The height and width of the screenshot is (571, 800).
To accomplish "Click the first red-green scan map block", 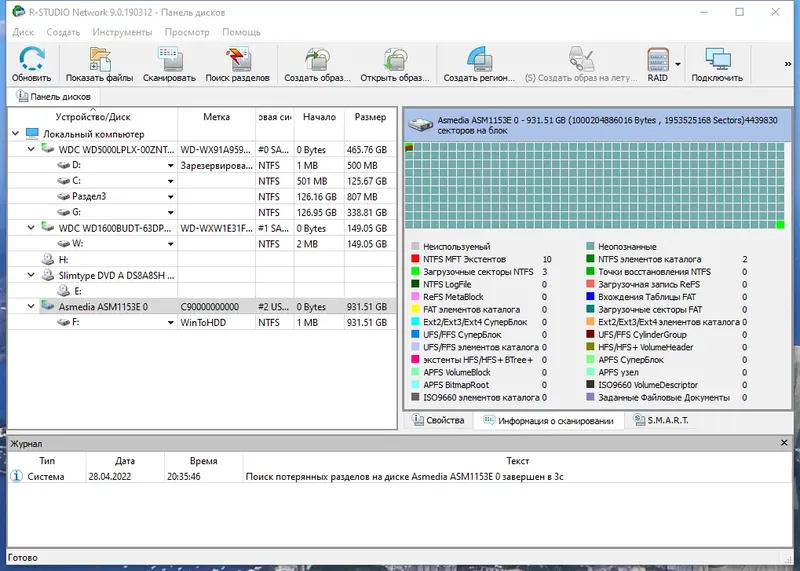I will [409, 147].
